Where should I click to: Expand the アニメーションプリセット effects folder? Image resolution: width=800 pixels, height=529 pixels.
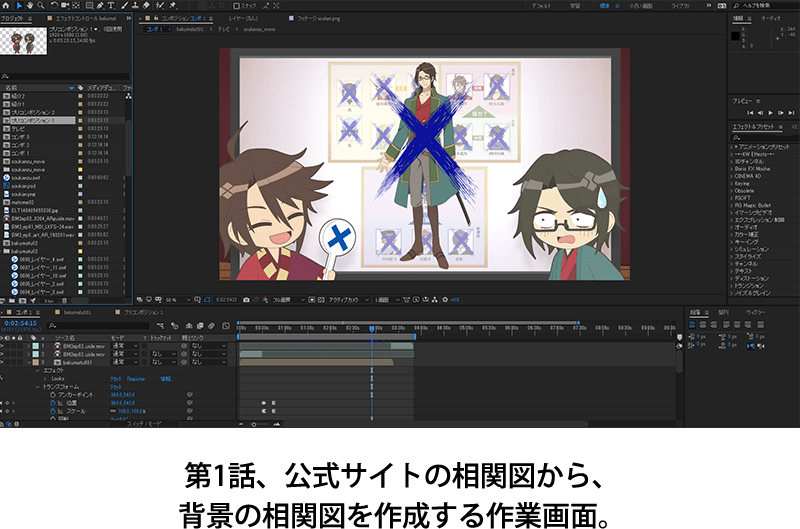tap(731, 146)
